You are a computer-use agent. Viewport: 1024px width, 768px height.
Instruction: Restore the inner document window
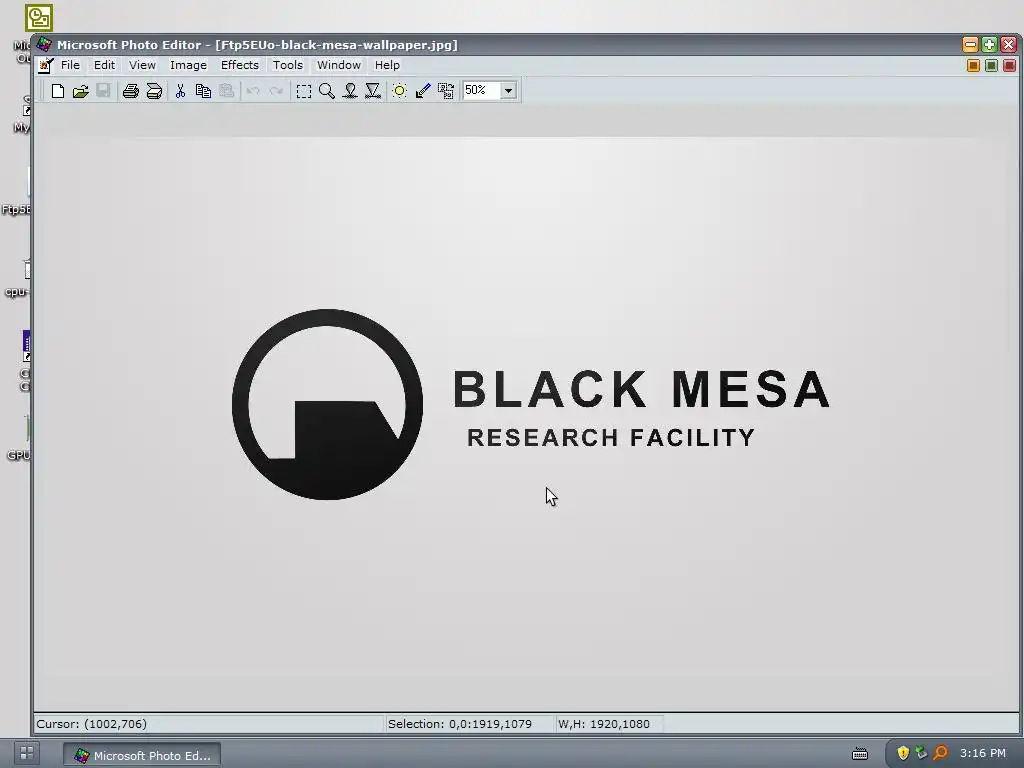(x=991, y=65)
